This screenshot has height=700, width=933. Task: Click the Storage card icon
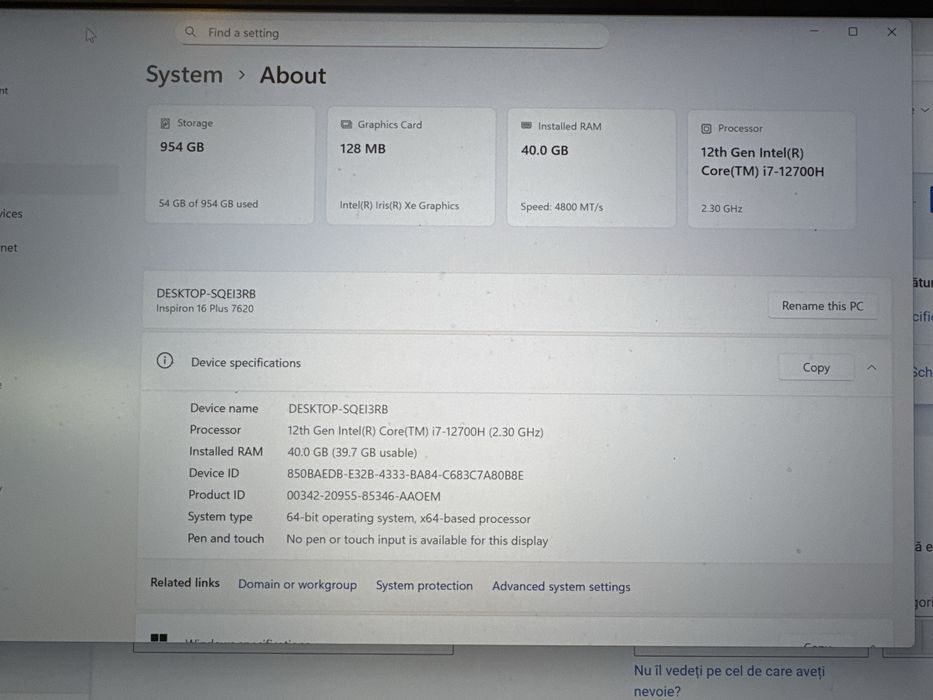[165, 123]
